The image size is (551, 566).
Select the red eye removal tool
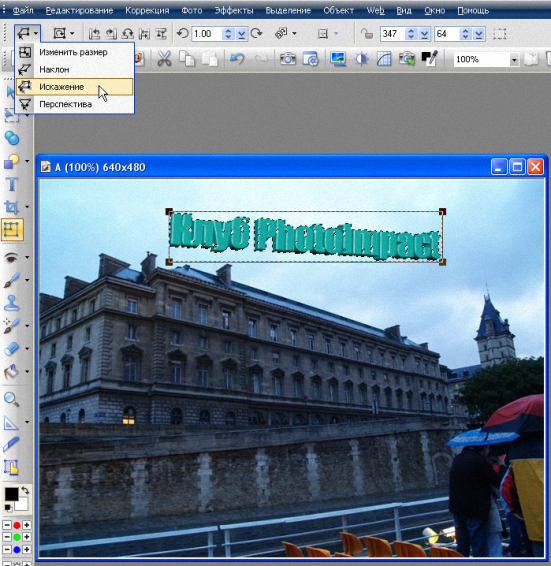point(11,257)
